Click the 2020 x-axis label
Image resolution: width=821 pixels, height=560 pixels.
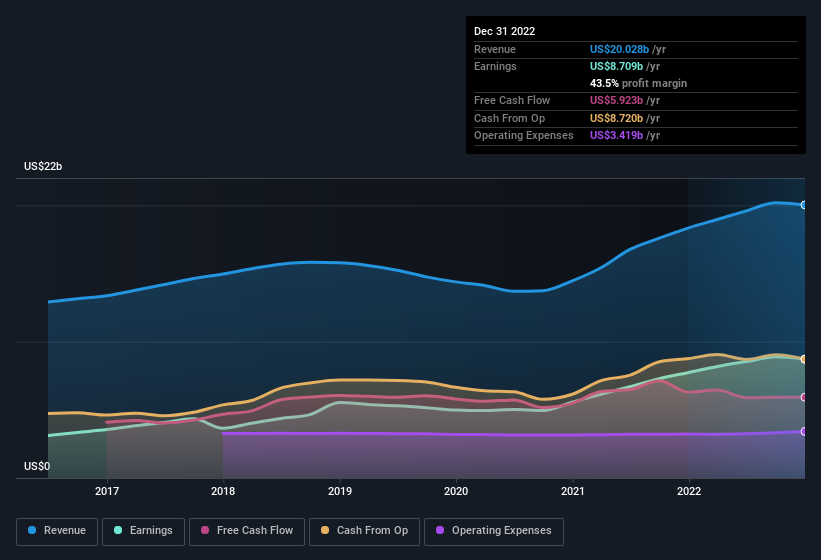pyautogui.click(x=456, y=491)
